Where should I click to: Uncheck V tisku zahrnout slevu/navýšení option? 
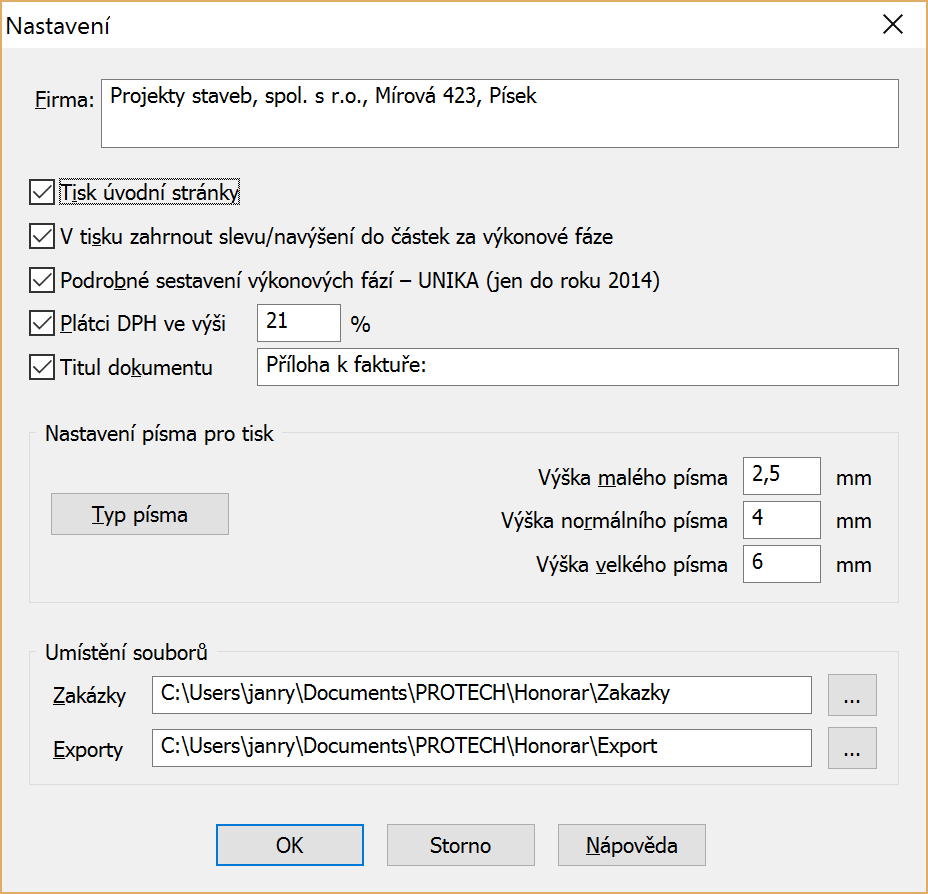(42, 237)
